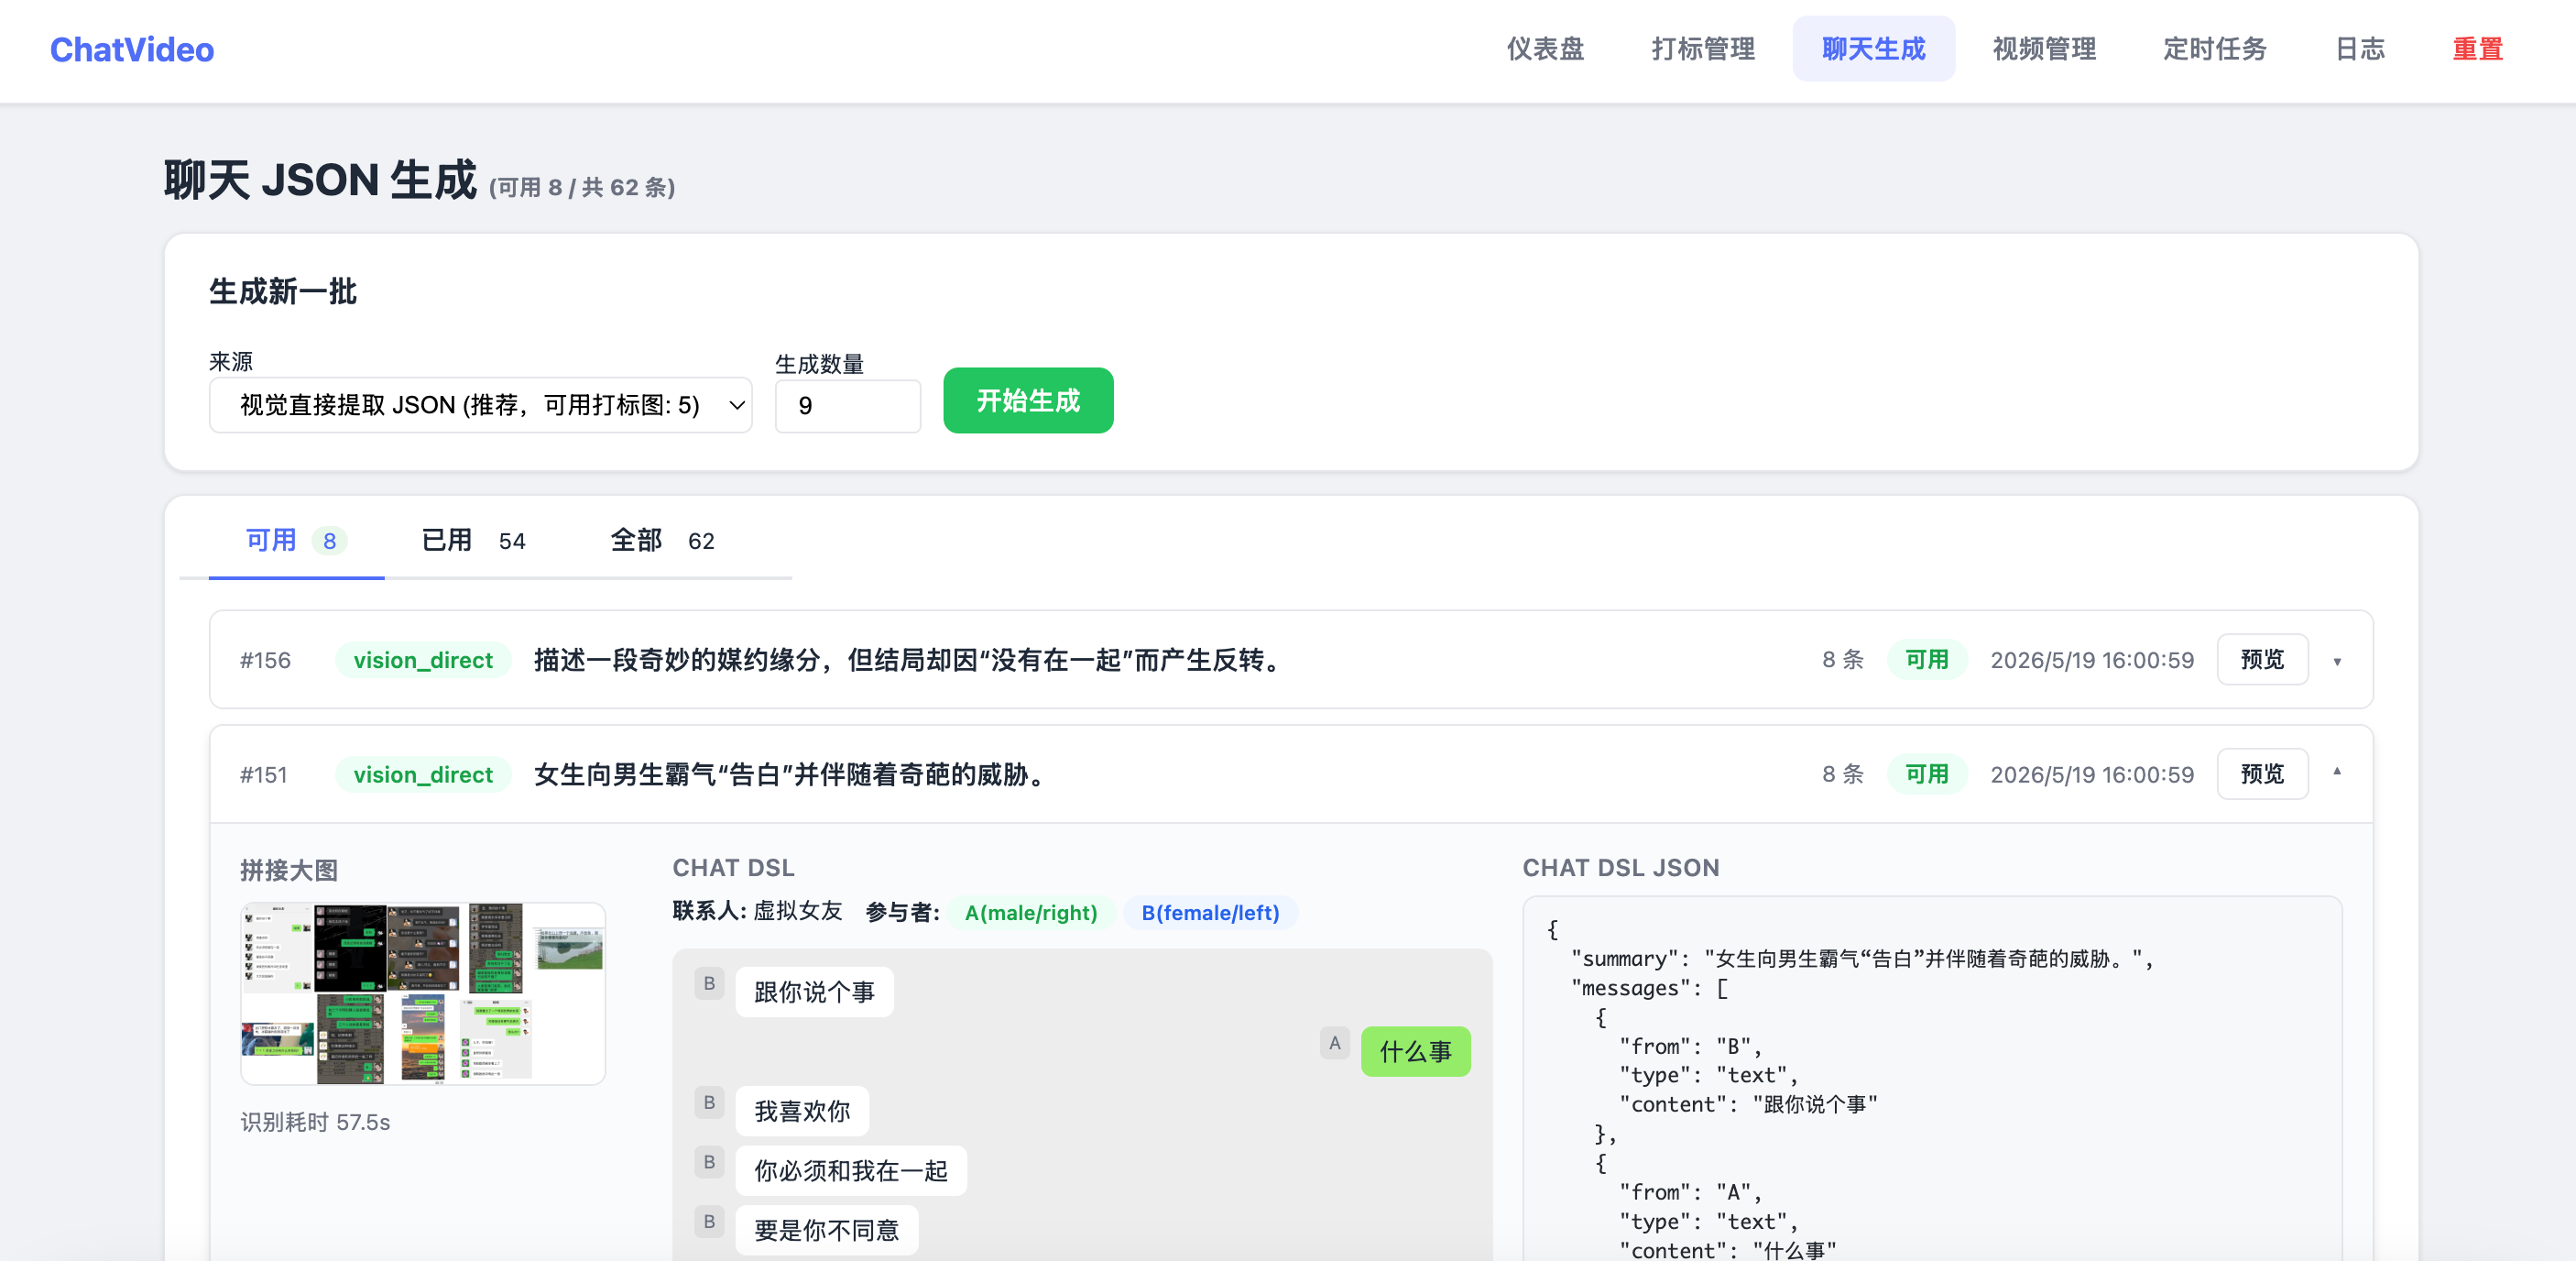Click the green 什么事 chat bubble
This screenshot has height=1261, width=2576.
[x=1415, y=1052]
